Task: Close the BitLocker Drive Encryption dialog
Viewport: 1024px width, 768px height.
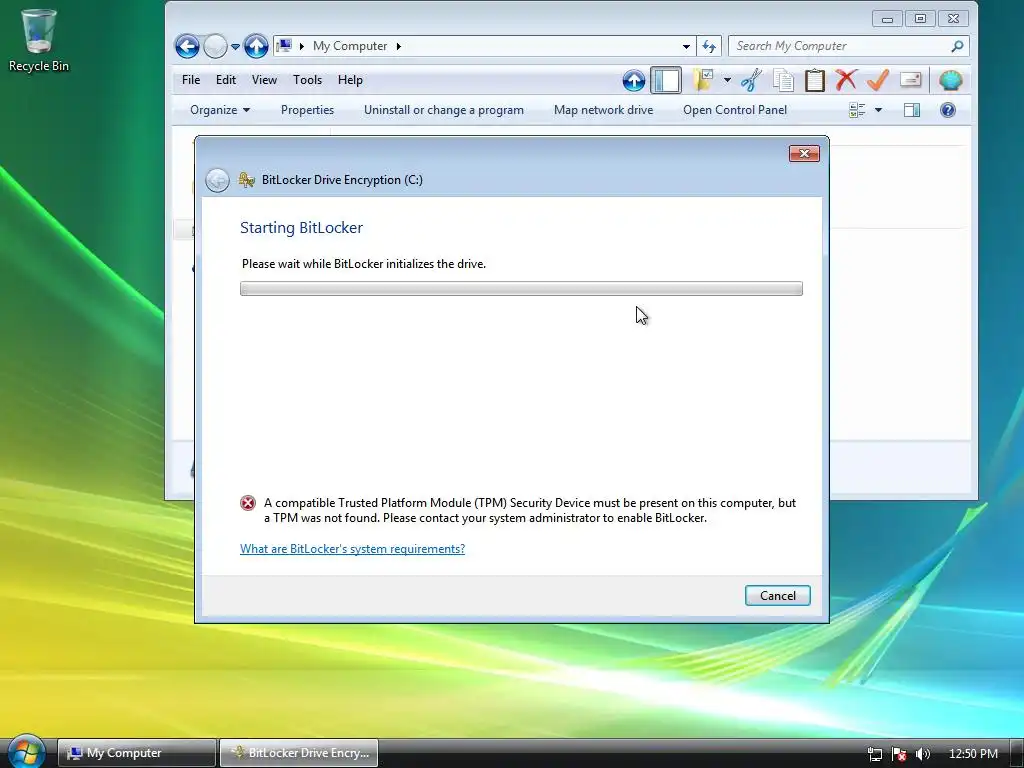Action: coord(804,153)
